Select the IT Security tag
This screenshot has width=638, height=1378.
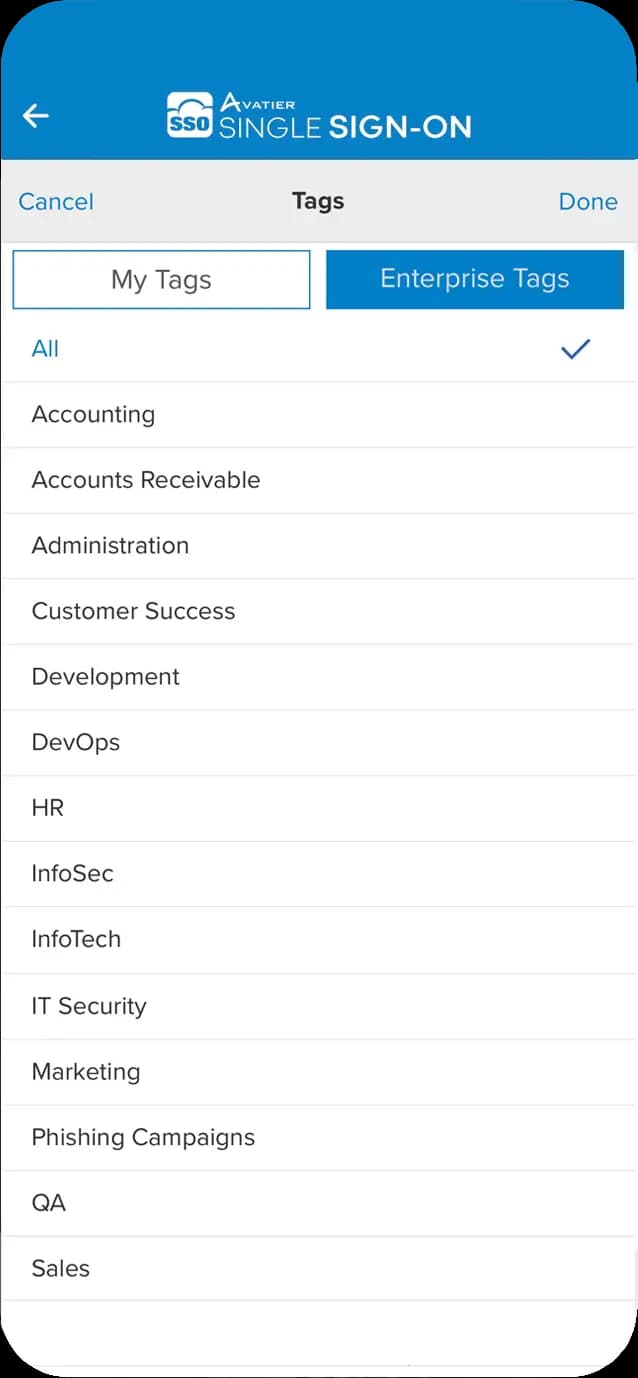point(89,1006)
